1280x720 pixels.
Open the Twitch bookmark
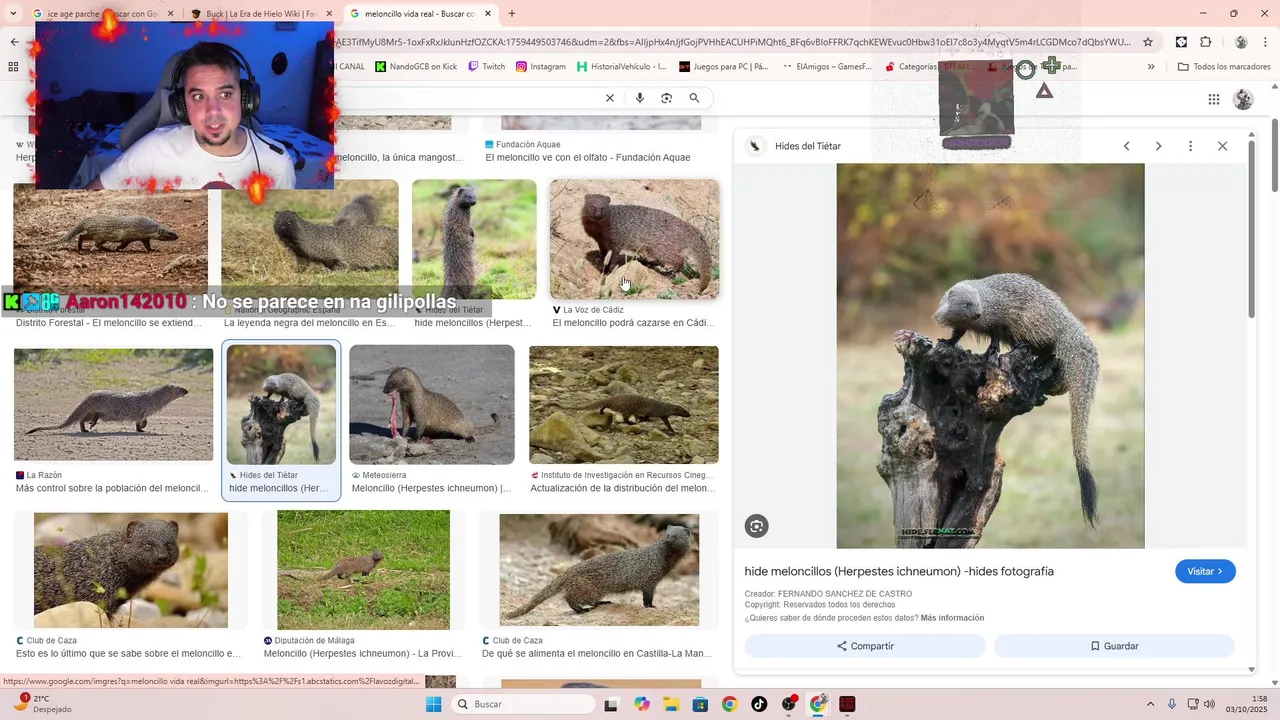tap(486, 67)
